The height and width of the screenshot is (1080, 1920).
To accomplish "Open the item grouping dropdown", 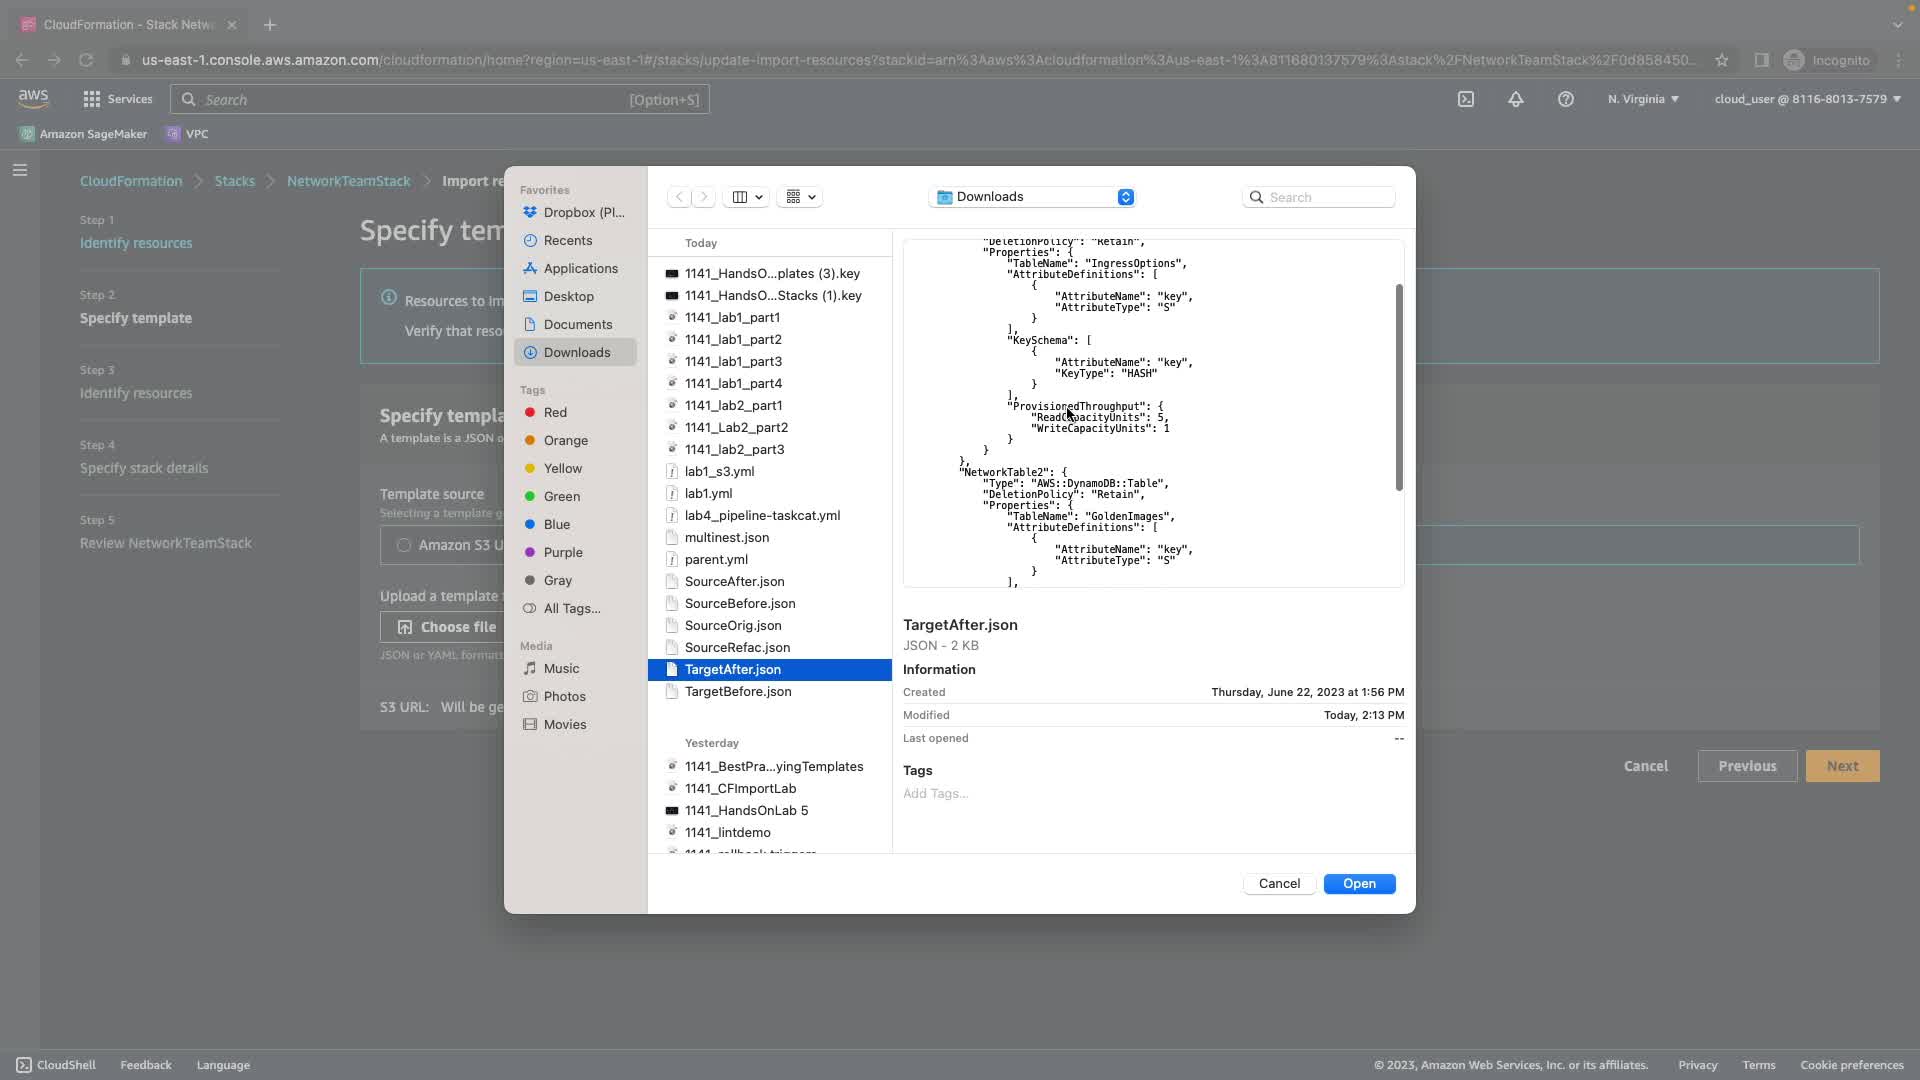I will point(801,197).
